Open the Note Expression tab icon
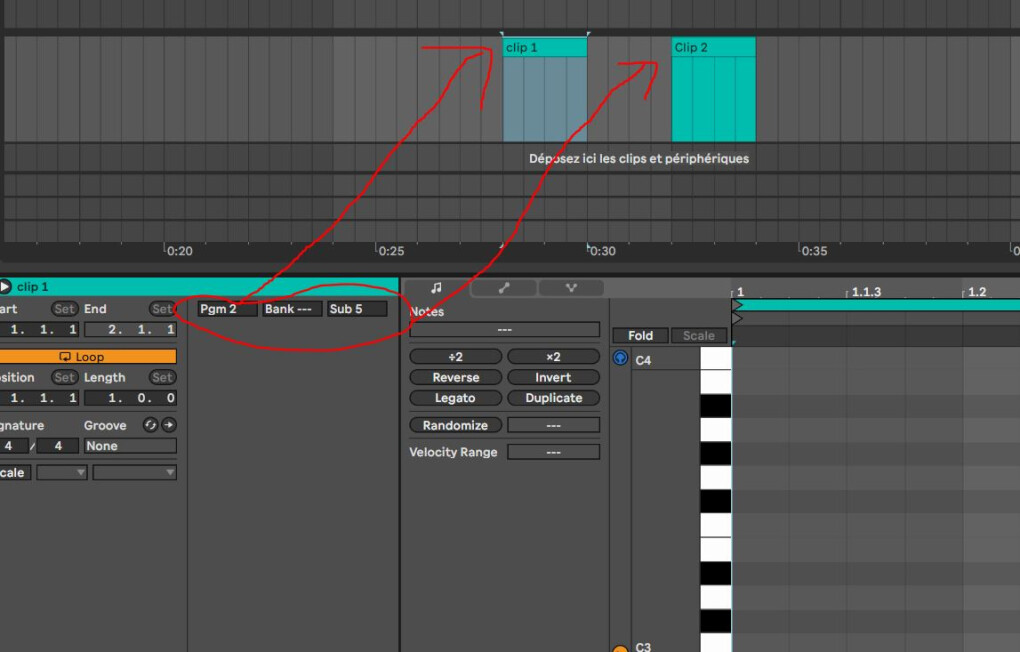 [x=570, y=288]
